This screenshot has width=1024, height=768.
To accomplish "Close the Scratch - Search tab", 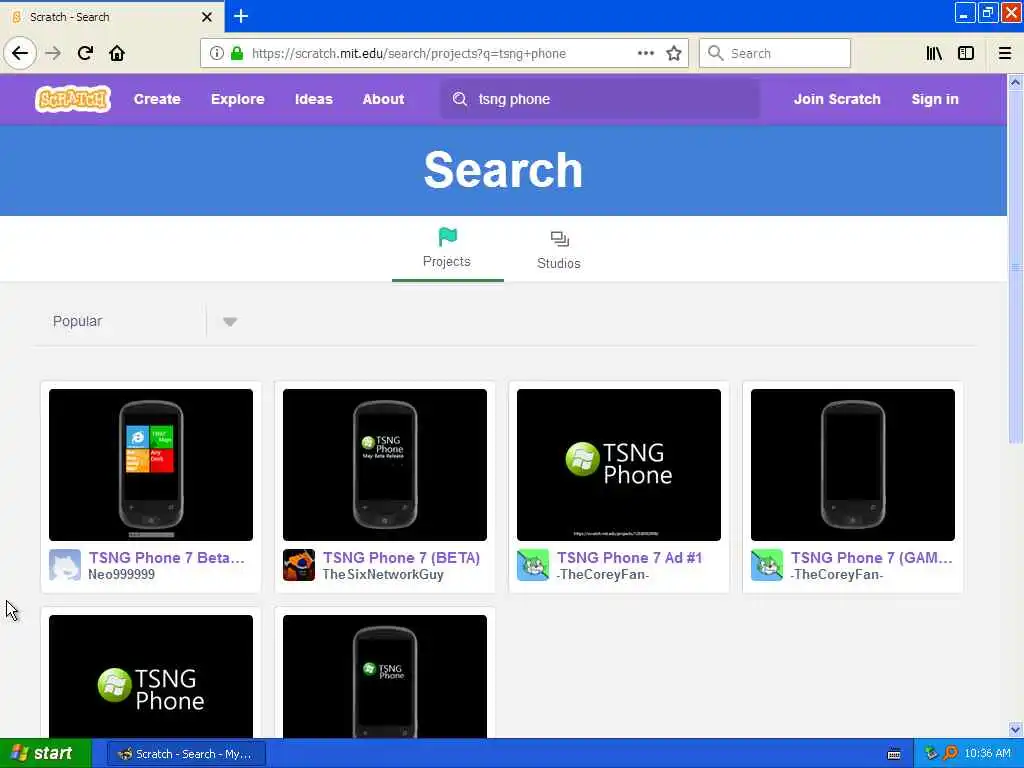I will [207, 16].
